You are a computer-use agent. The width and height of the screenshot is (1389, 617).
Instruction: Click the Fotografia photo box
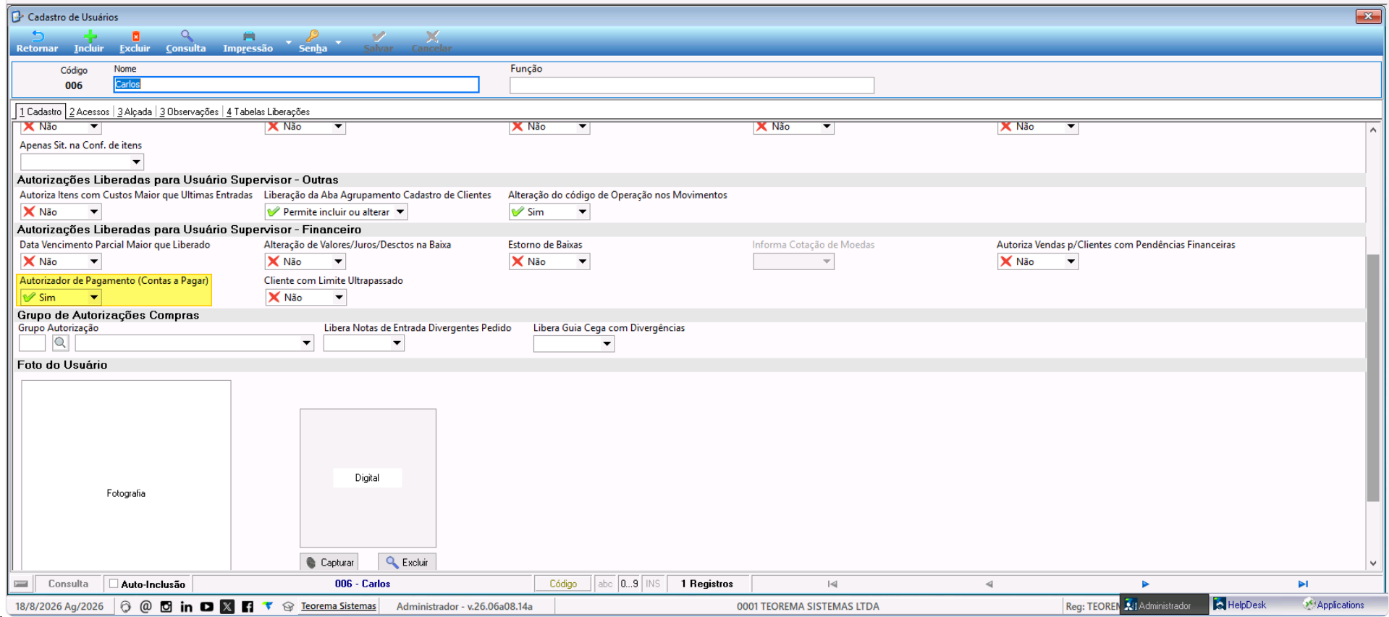[x=126, y=476]
